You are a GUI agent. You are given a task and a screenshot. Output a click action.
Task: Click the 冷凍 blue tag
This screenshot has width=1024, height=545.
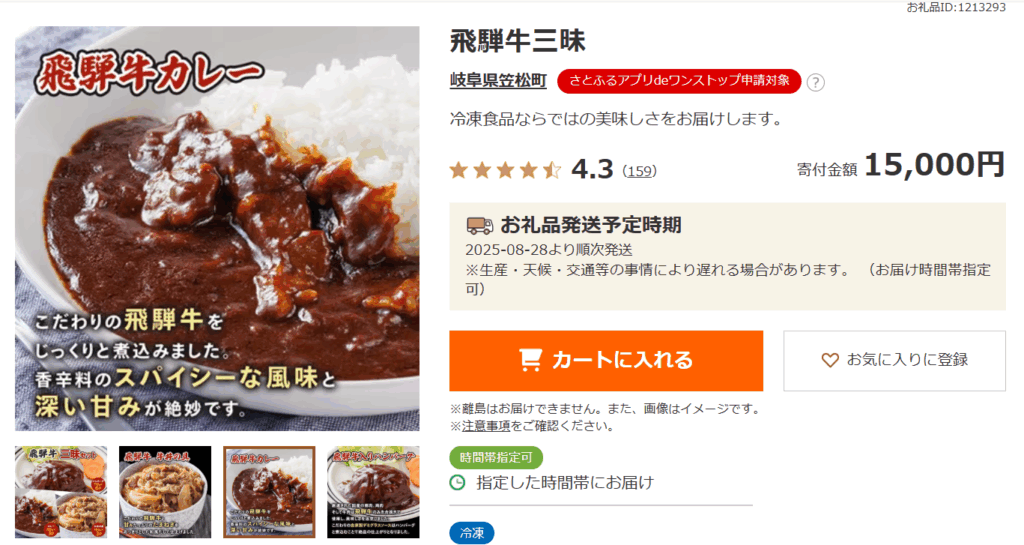click(x=472, y=533)
